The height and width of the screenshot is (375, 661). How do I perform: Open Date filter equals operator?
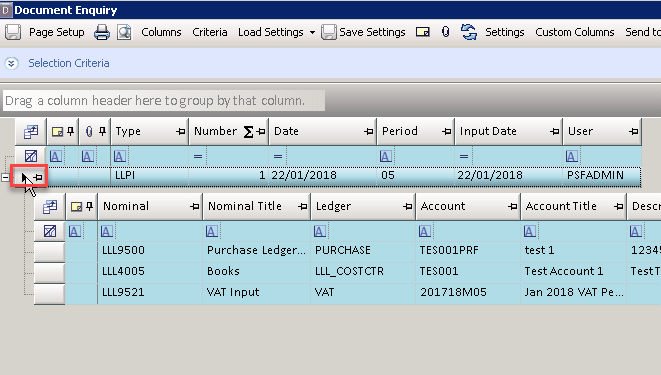278,157
